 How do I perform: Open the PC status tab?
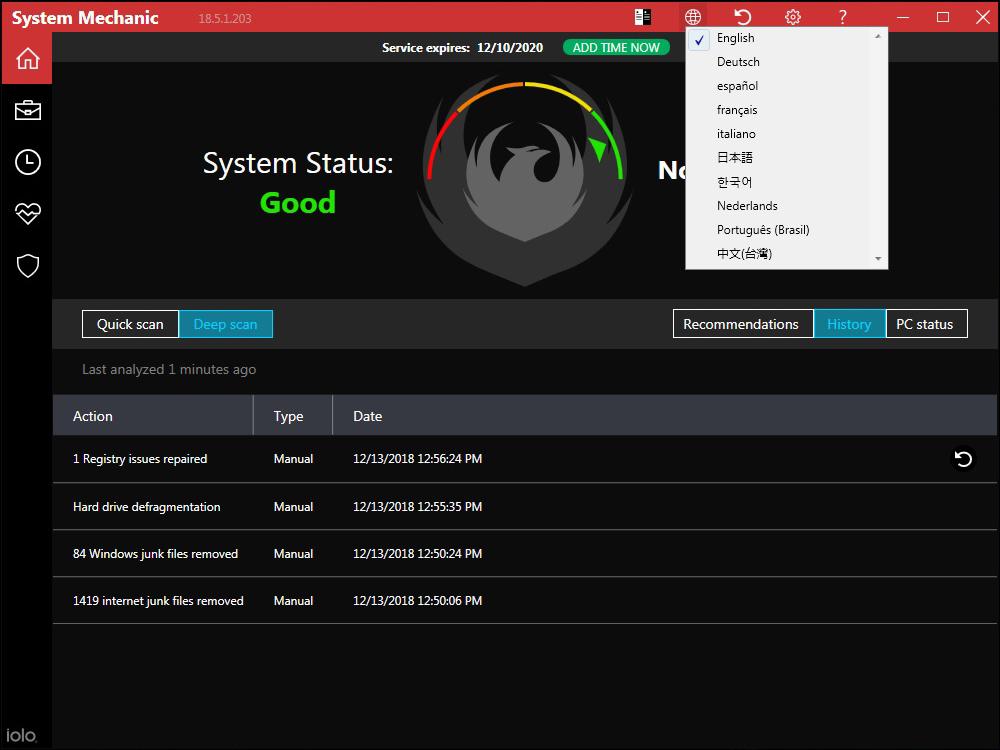tap(926, 323)
